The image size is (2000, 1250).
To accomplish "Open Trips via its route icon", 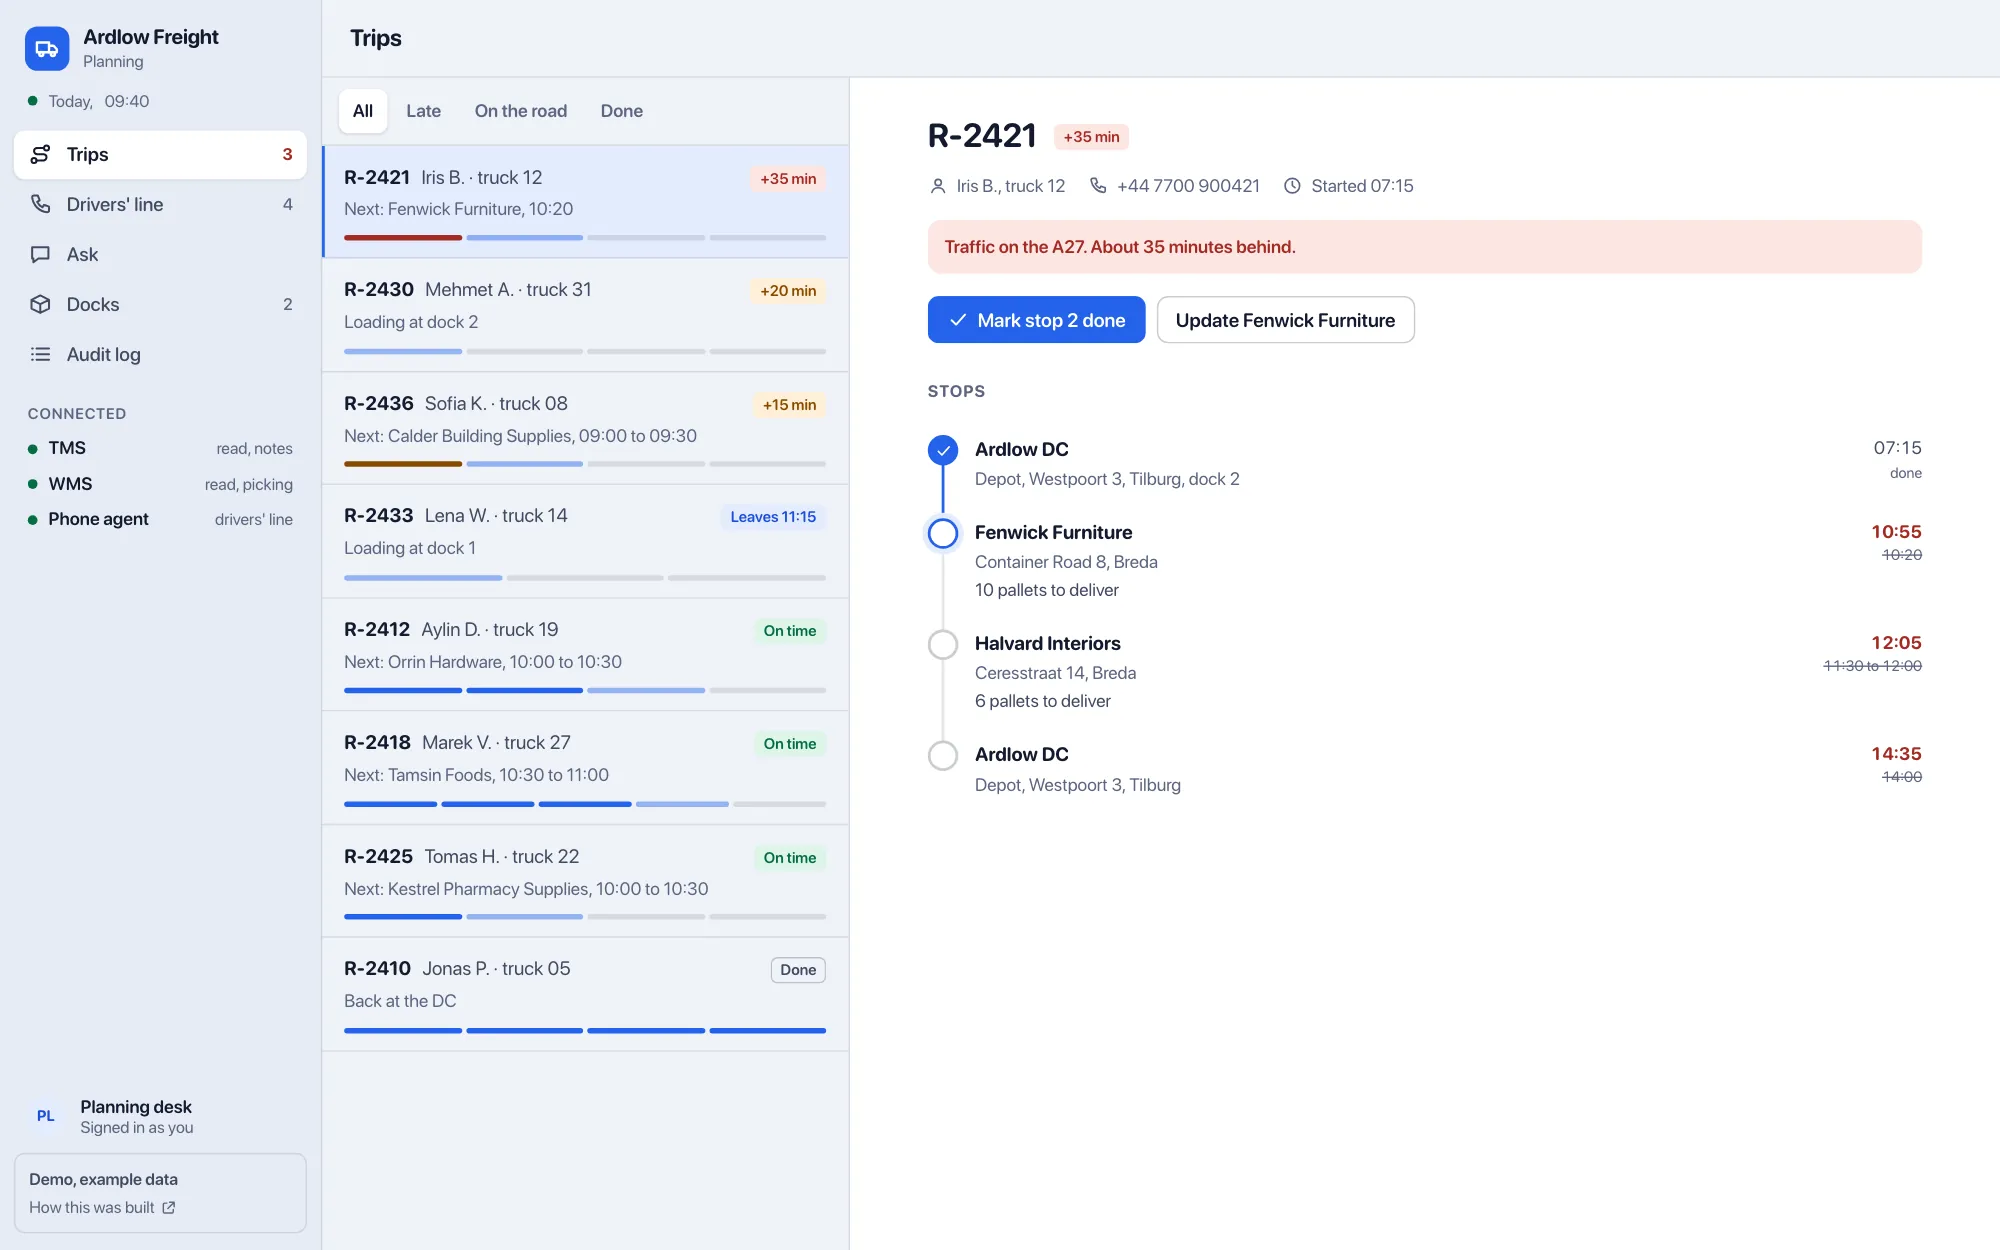I will tap(40, 154).
